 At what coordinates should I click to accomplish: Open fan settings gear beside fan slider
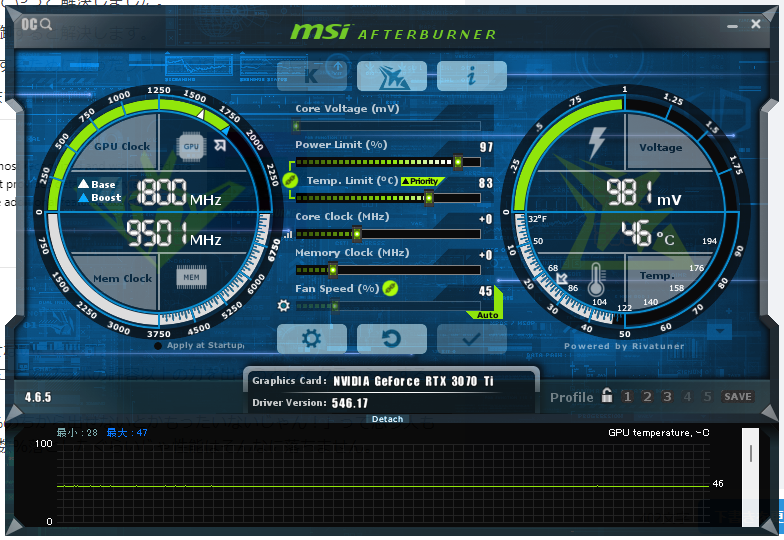[284, 306]
